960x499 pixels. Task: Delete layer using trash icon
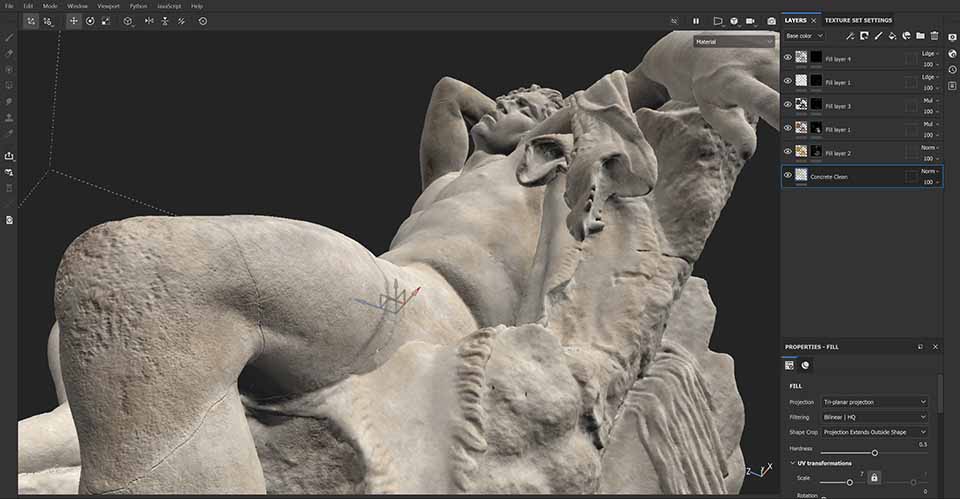934,36
